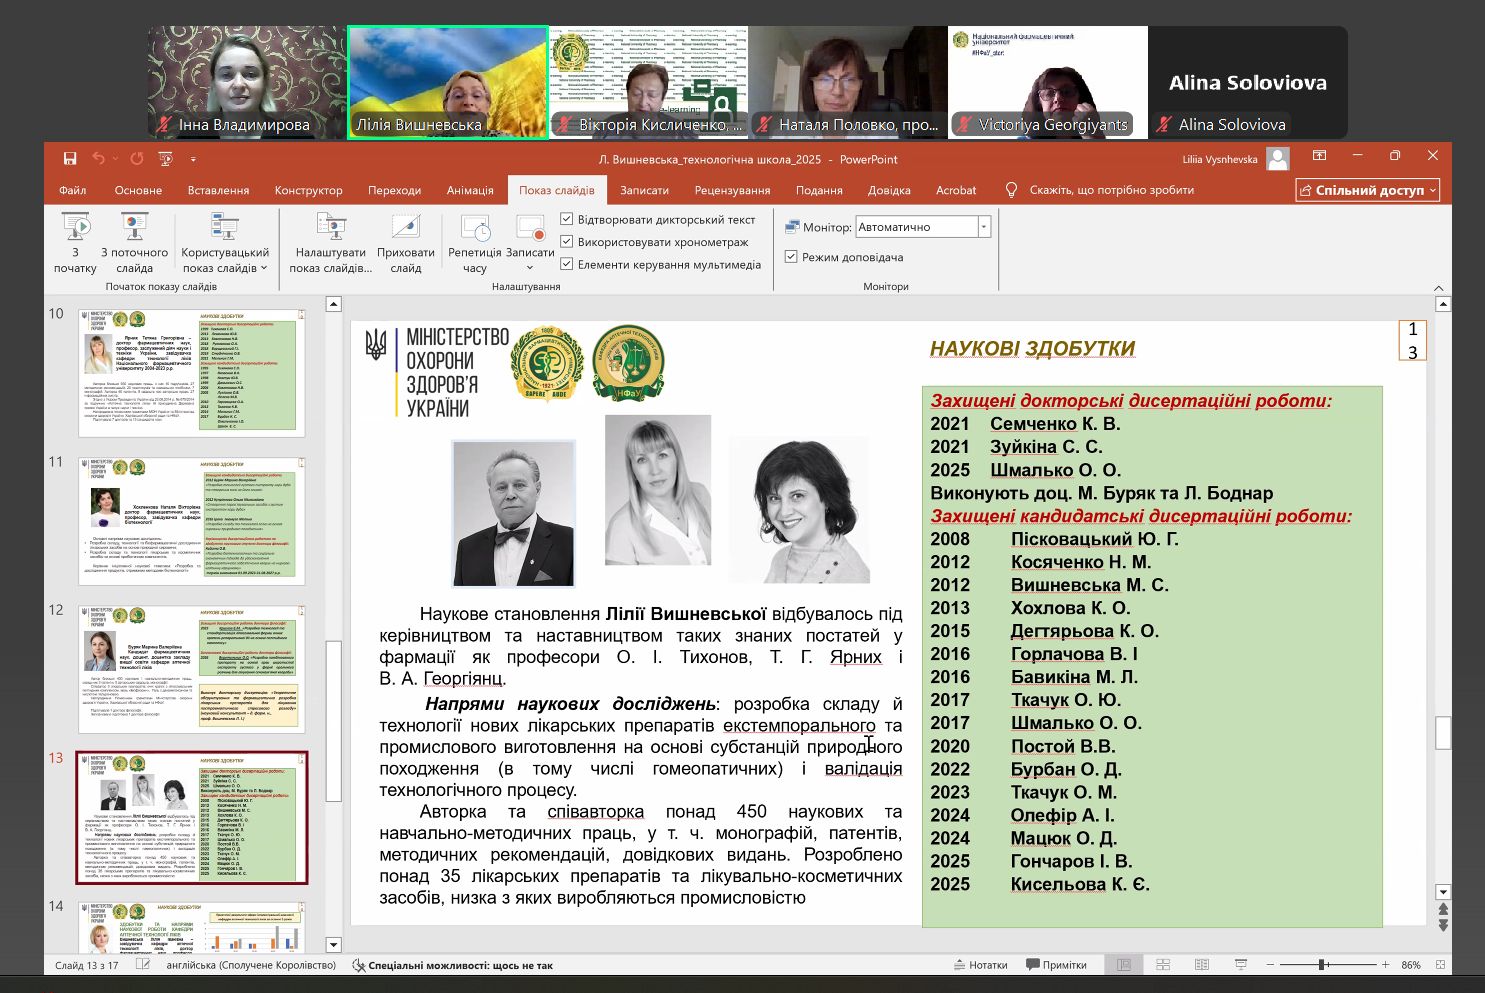Screen dimensions: 1485x993
Task: Switch to reading view in status bar
Action: pos(1202,965)
